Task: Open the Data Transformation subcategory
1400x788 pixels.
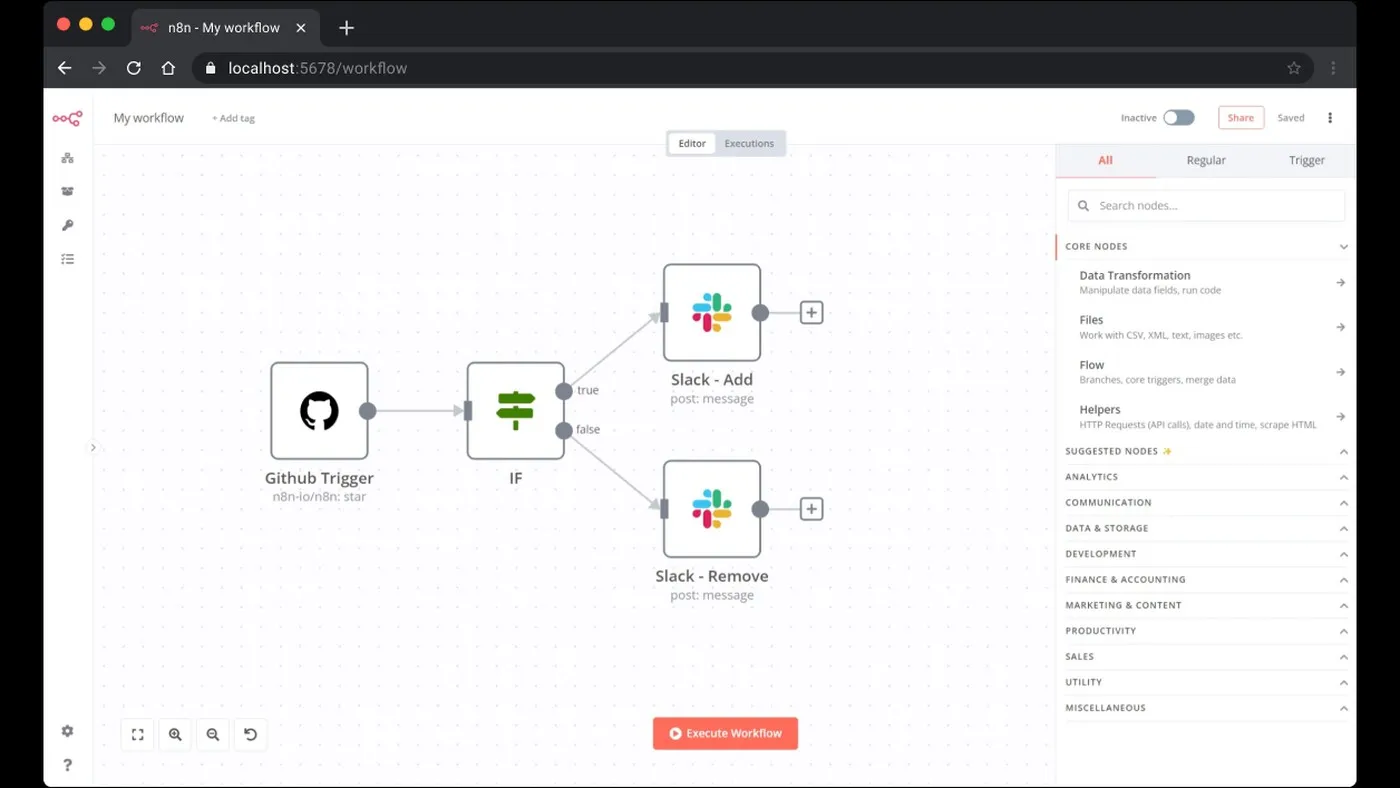Action: click(x=1206, y=282)
